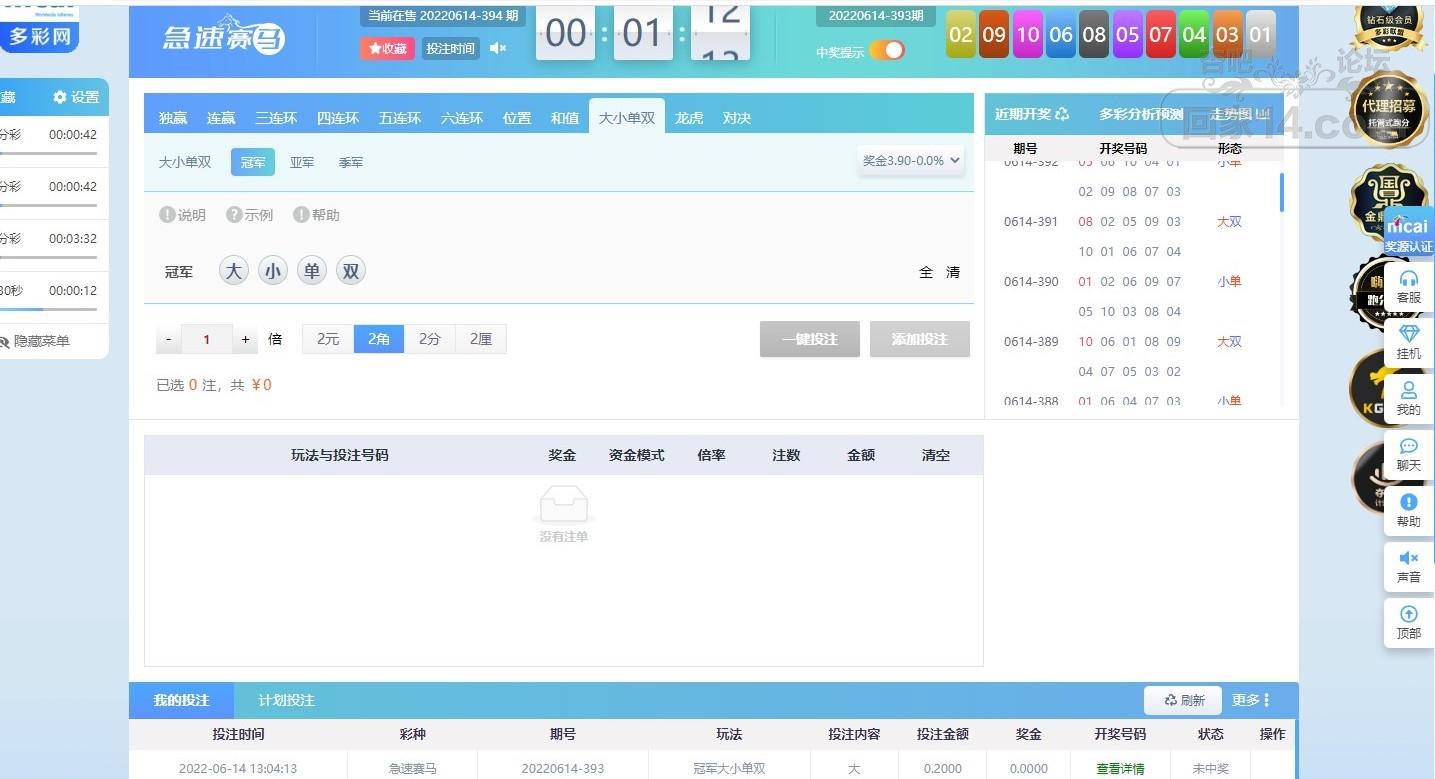Click the 收藏 star favorite button

(x=387, y=48)
